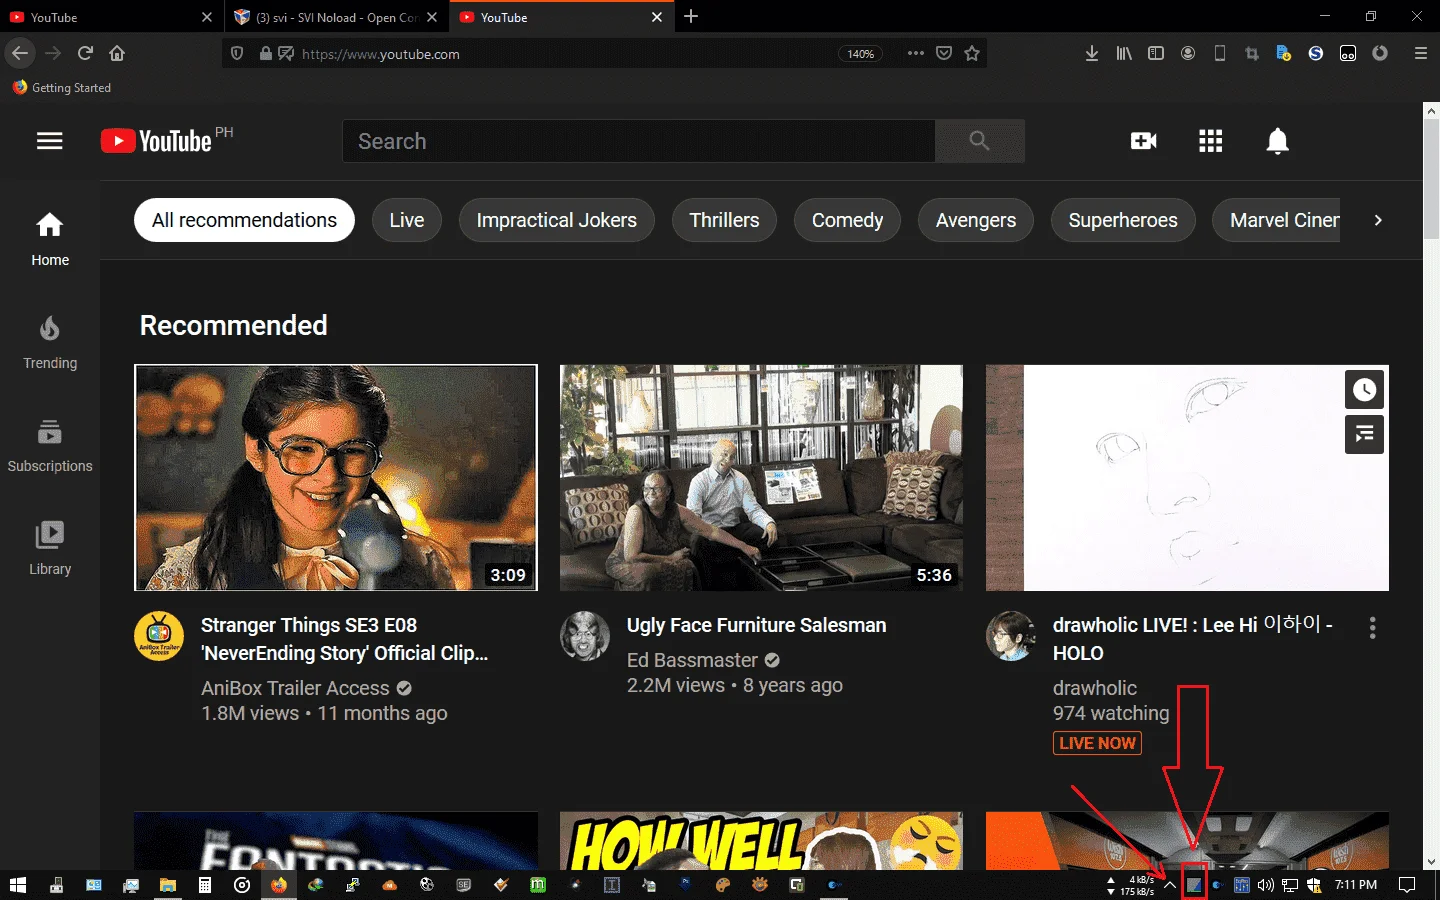Select the Live chip

(407, 220)
